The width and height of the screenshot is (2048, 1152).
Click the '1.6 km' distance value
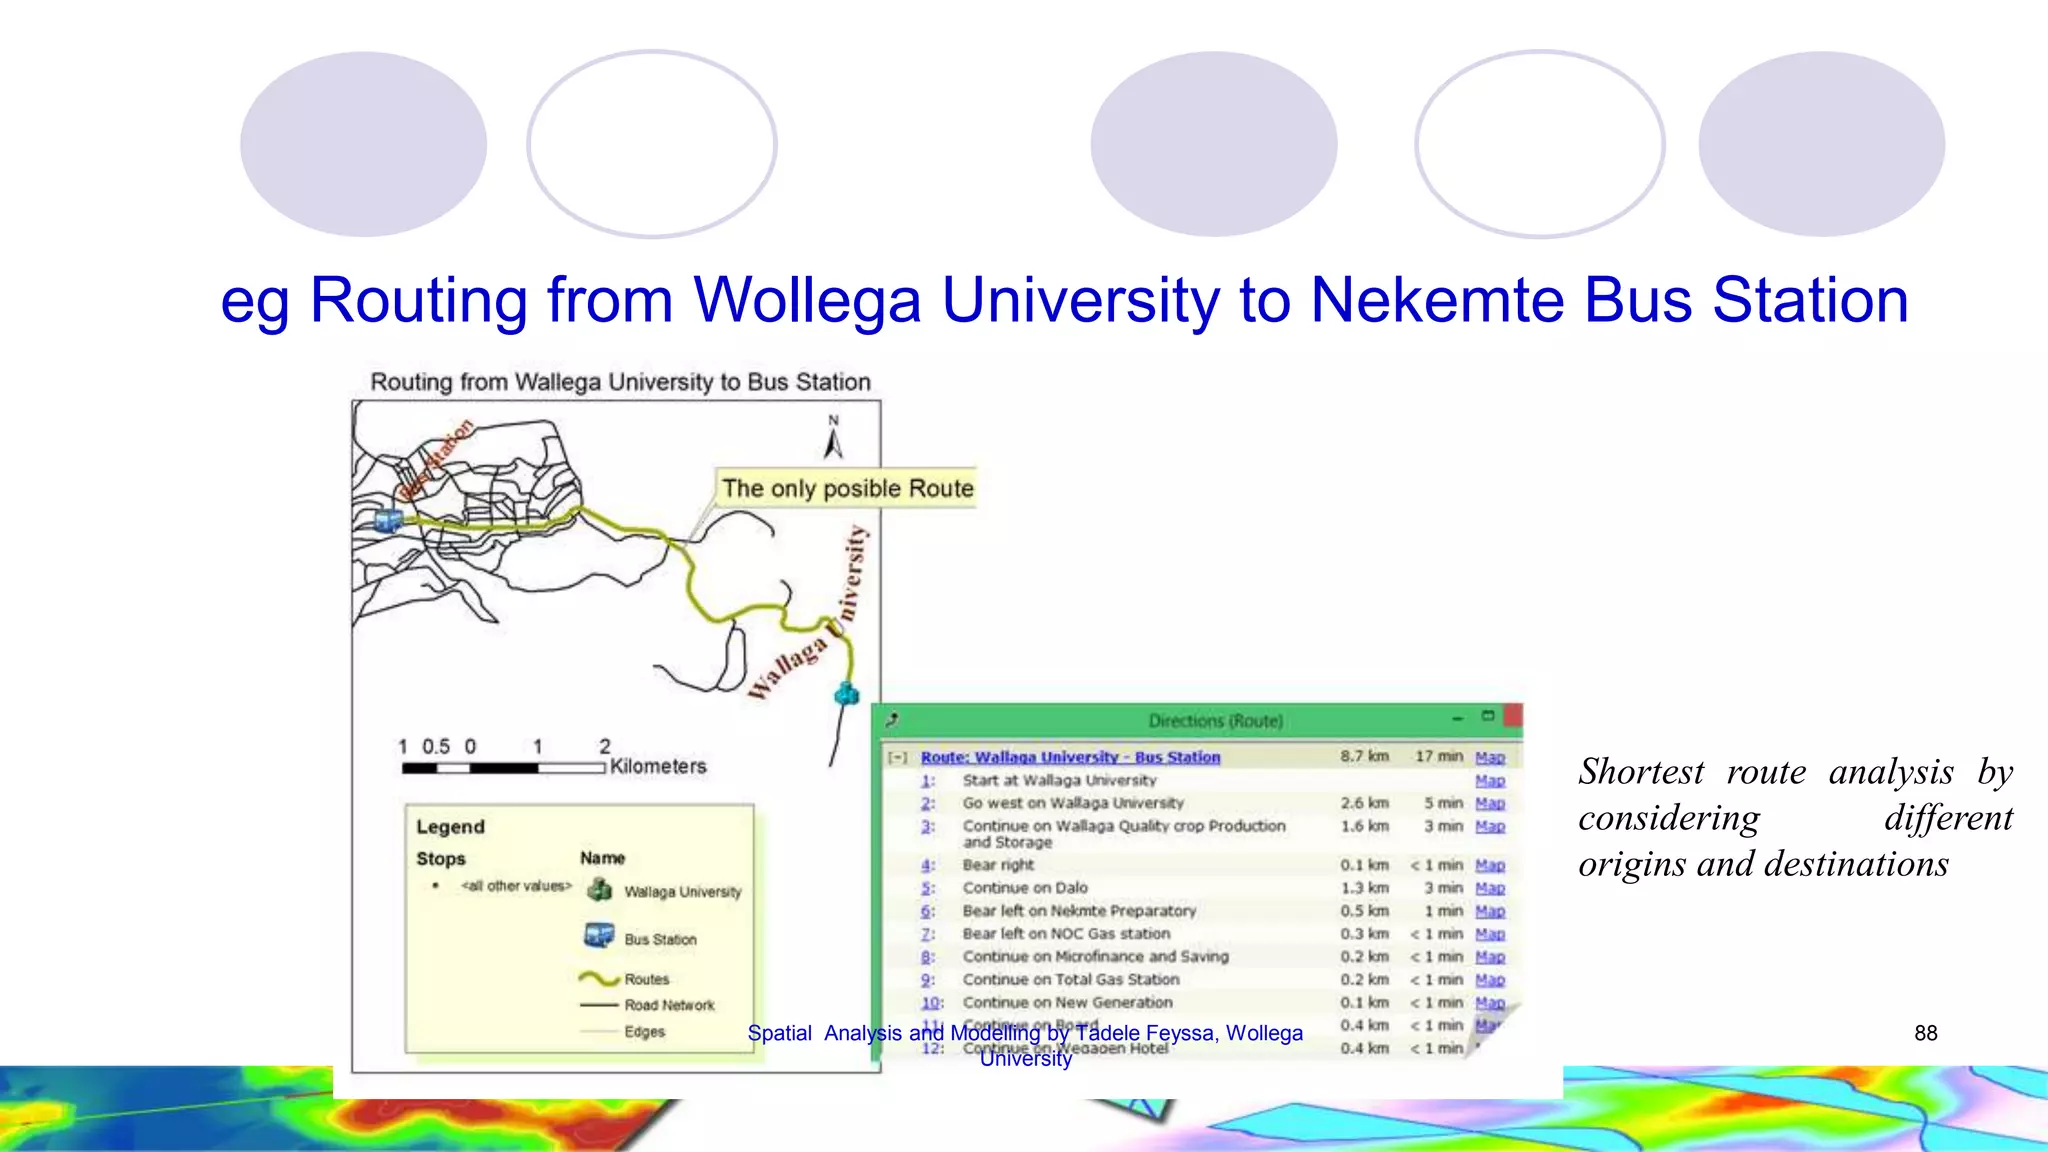[1364, 827]
